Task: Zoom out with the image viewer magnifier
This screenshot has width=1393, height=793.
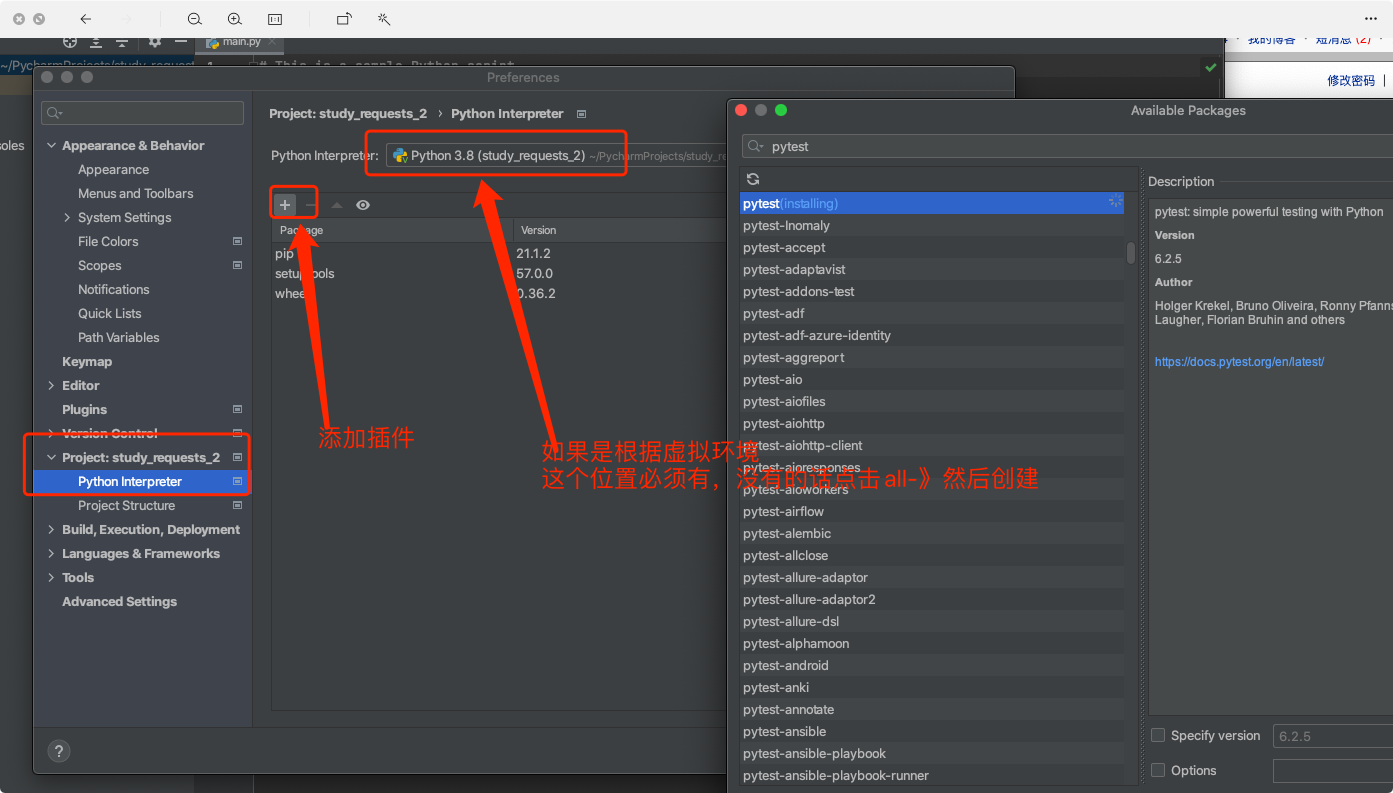Action: click(x=194, y=19)
